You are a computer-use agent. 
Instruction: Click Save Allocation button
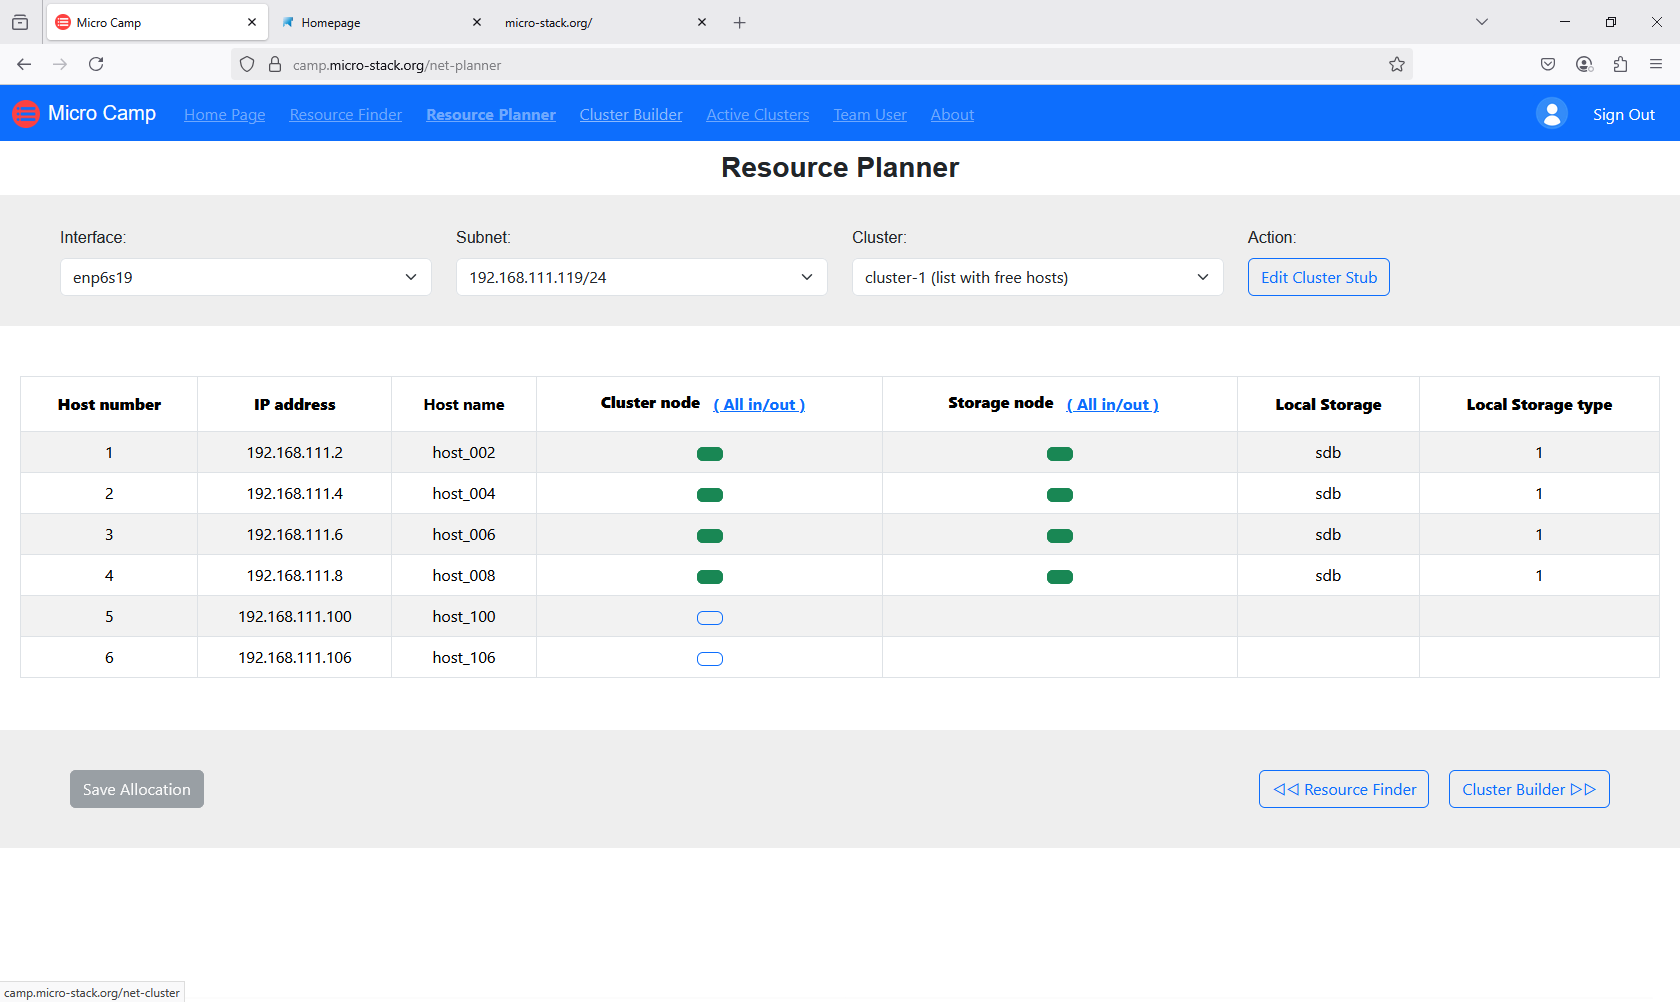point(137,789)
